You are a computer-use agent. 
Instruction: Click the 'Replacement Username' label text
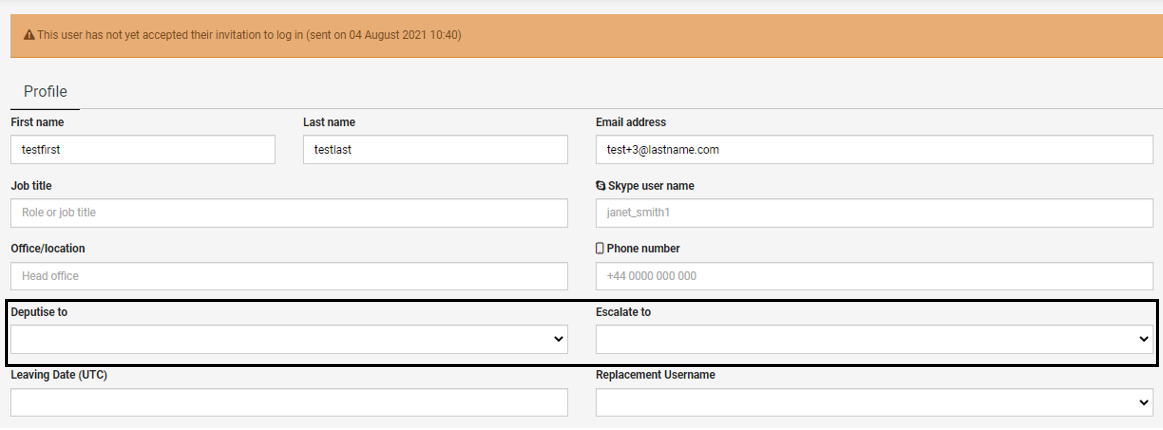pos(655,375)
